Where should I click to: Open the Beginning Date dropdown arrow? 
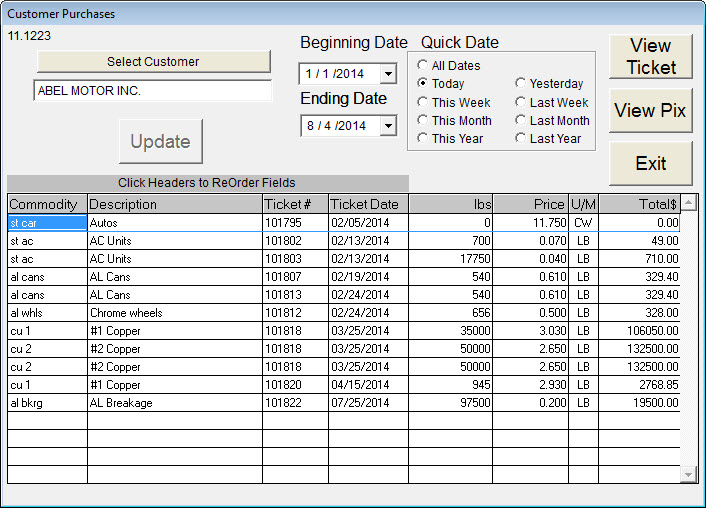pyautogui.click(x=388, y=74)
